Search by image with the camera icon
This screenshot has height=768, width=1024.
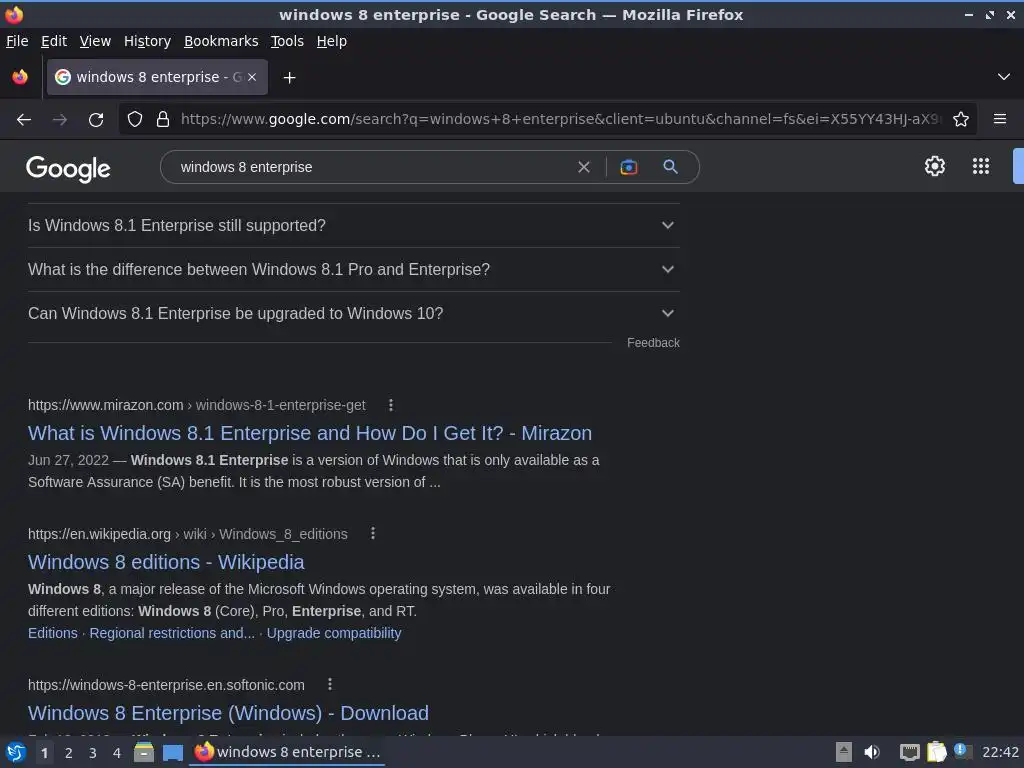[x=628, y=167]
